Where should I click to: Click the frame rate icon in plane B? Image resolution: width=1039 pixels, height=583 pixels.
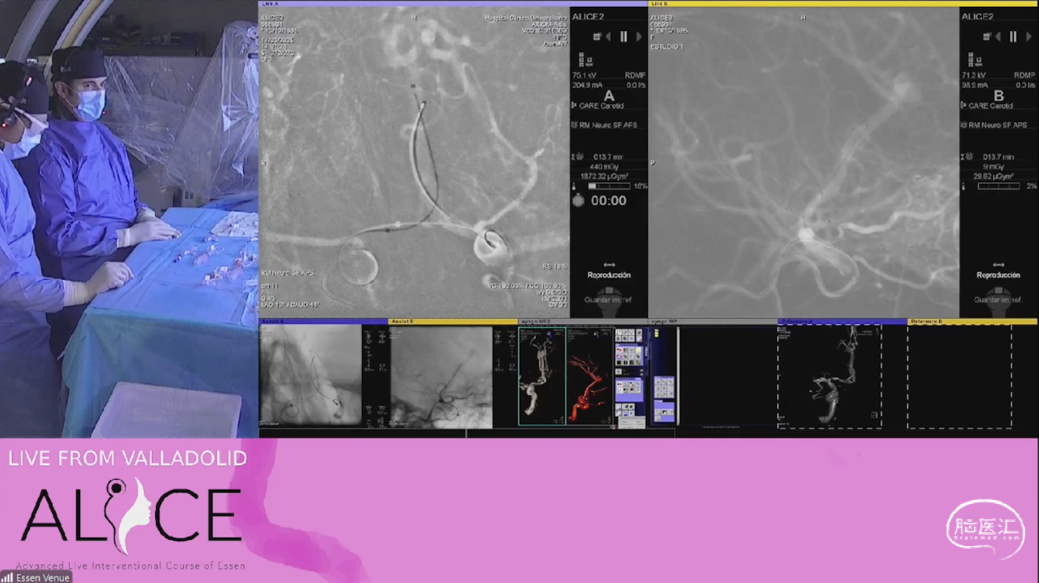point(974,60)
